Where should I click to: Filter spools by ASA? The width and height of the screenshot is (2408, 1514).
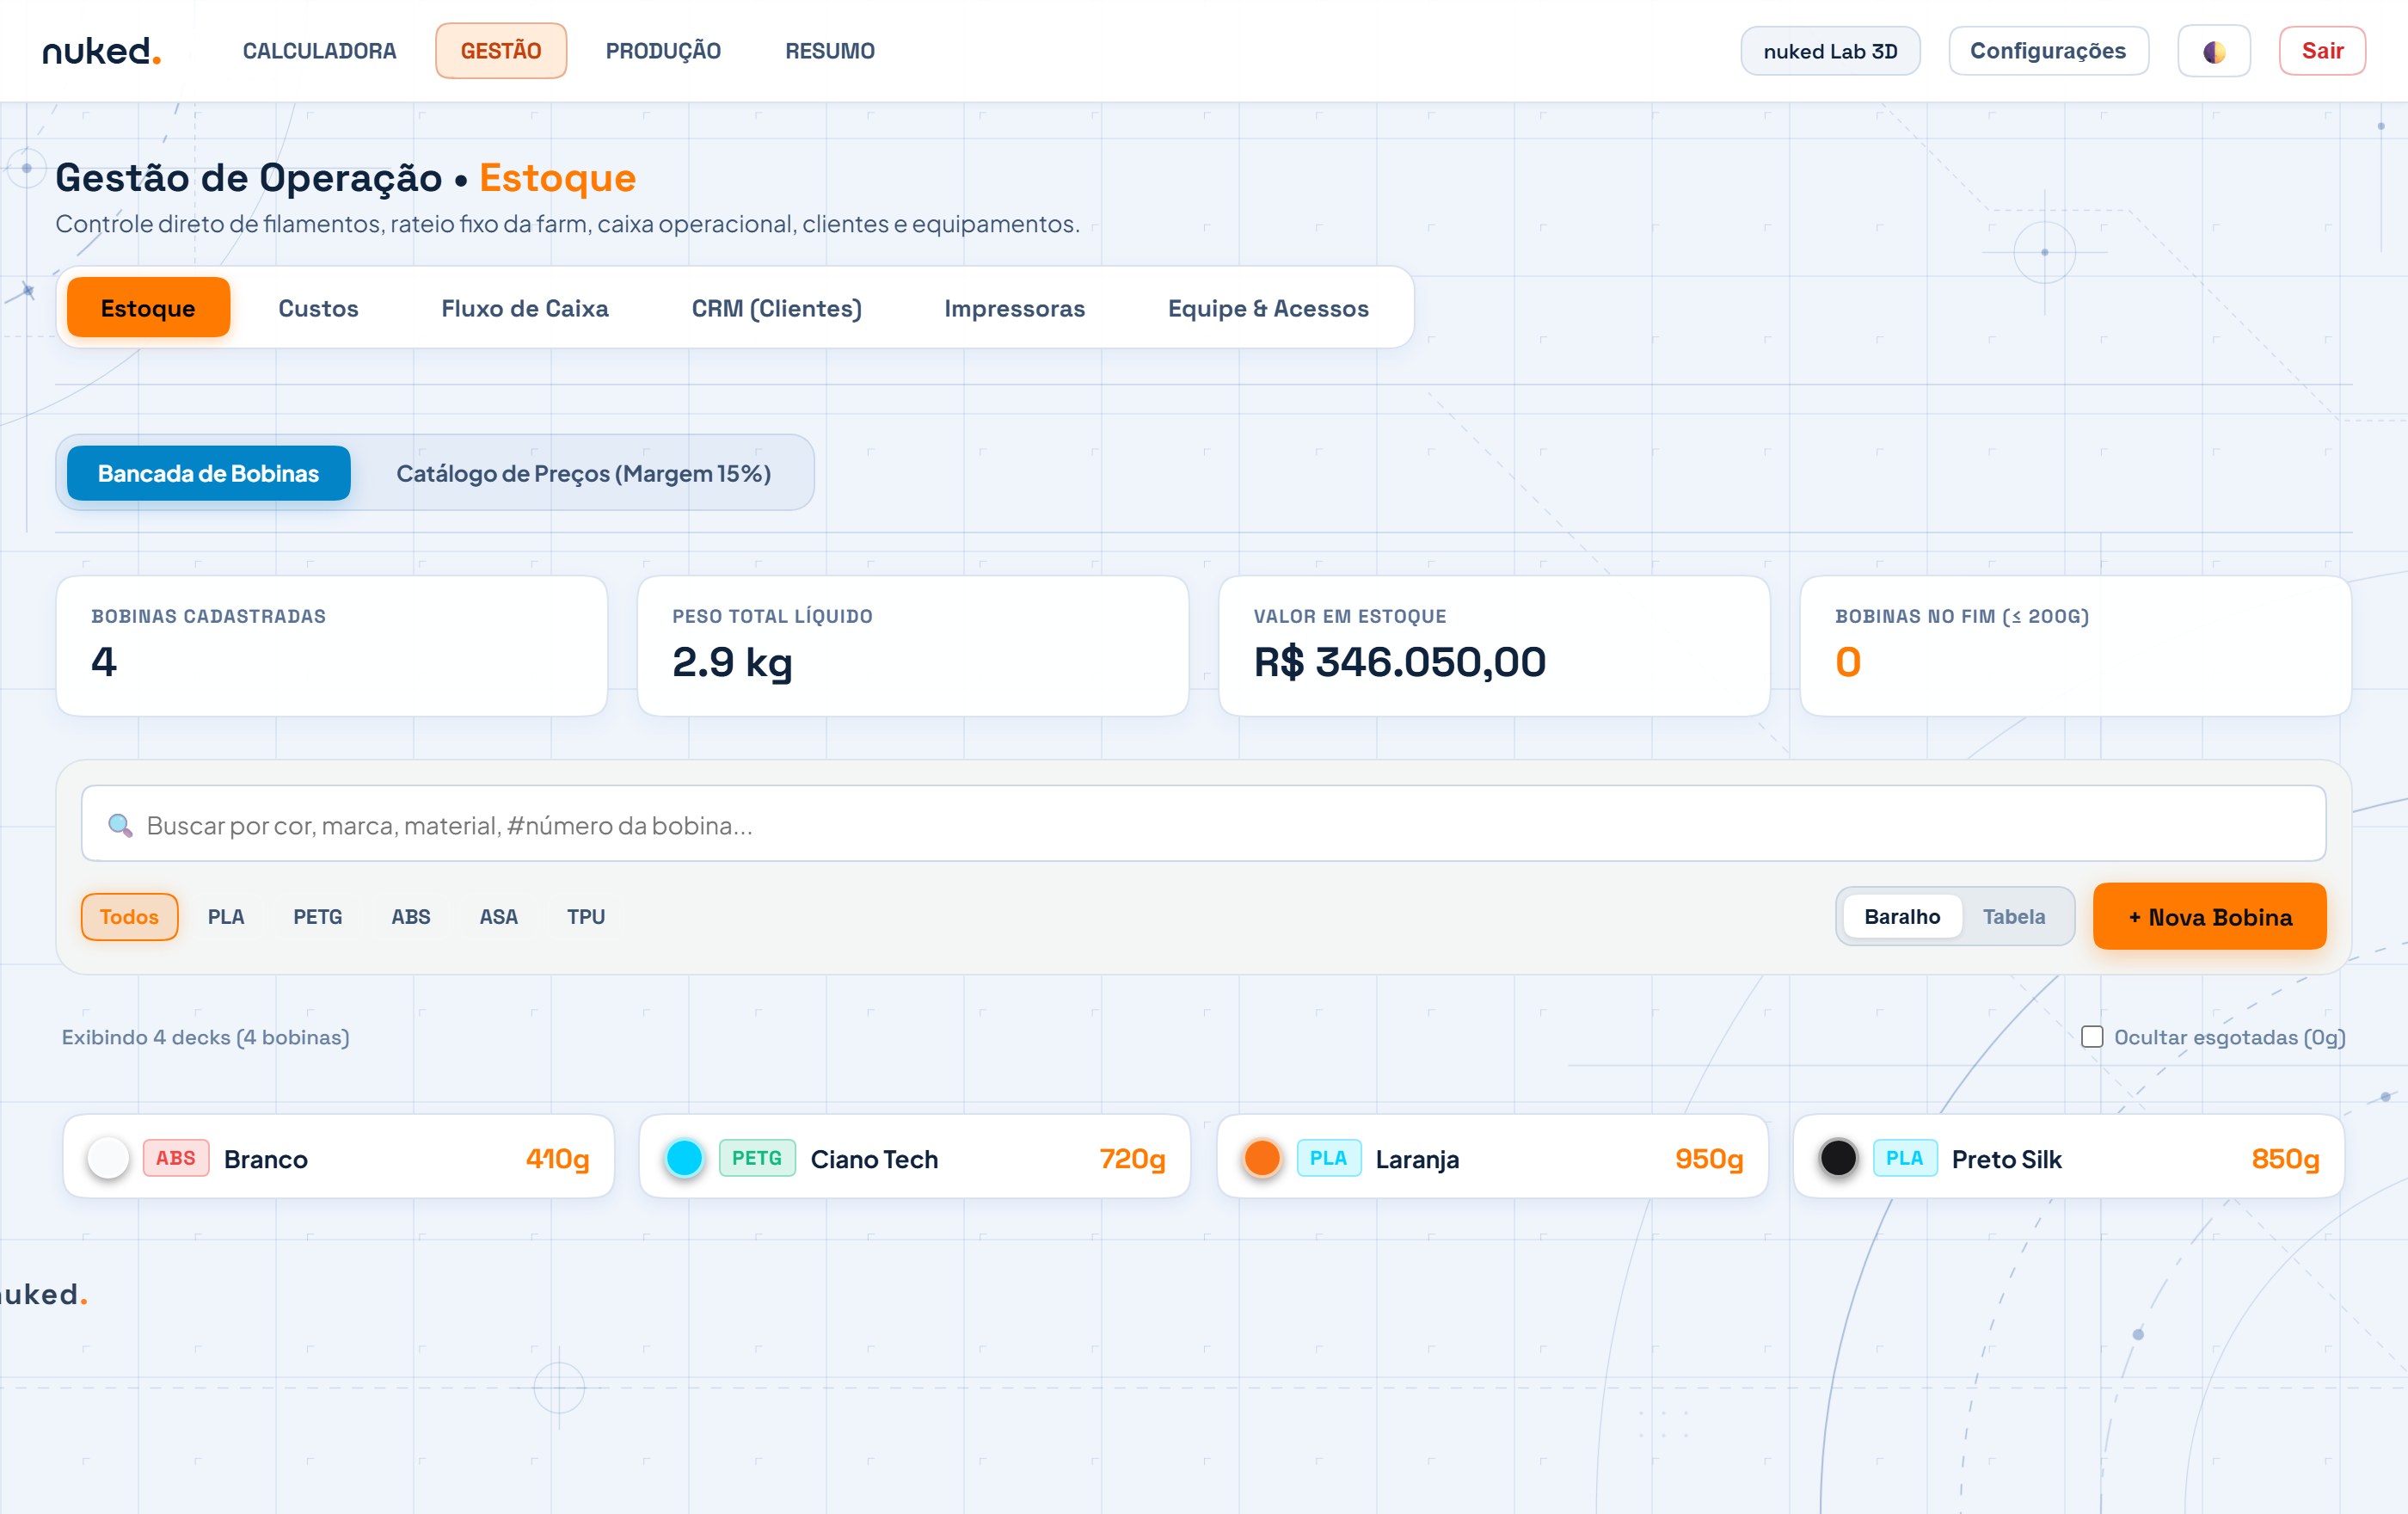(x=498, y=916)
